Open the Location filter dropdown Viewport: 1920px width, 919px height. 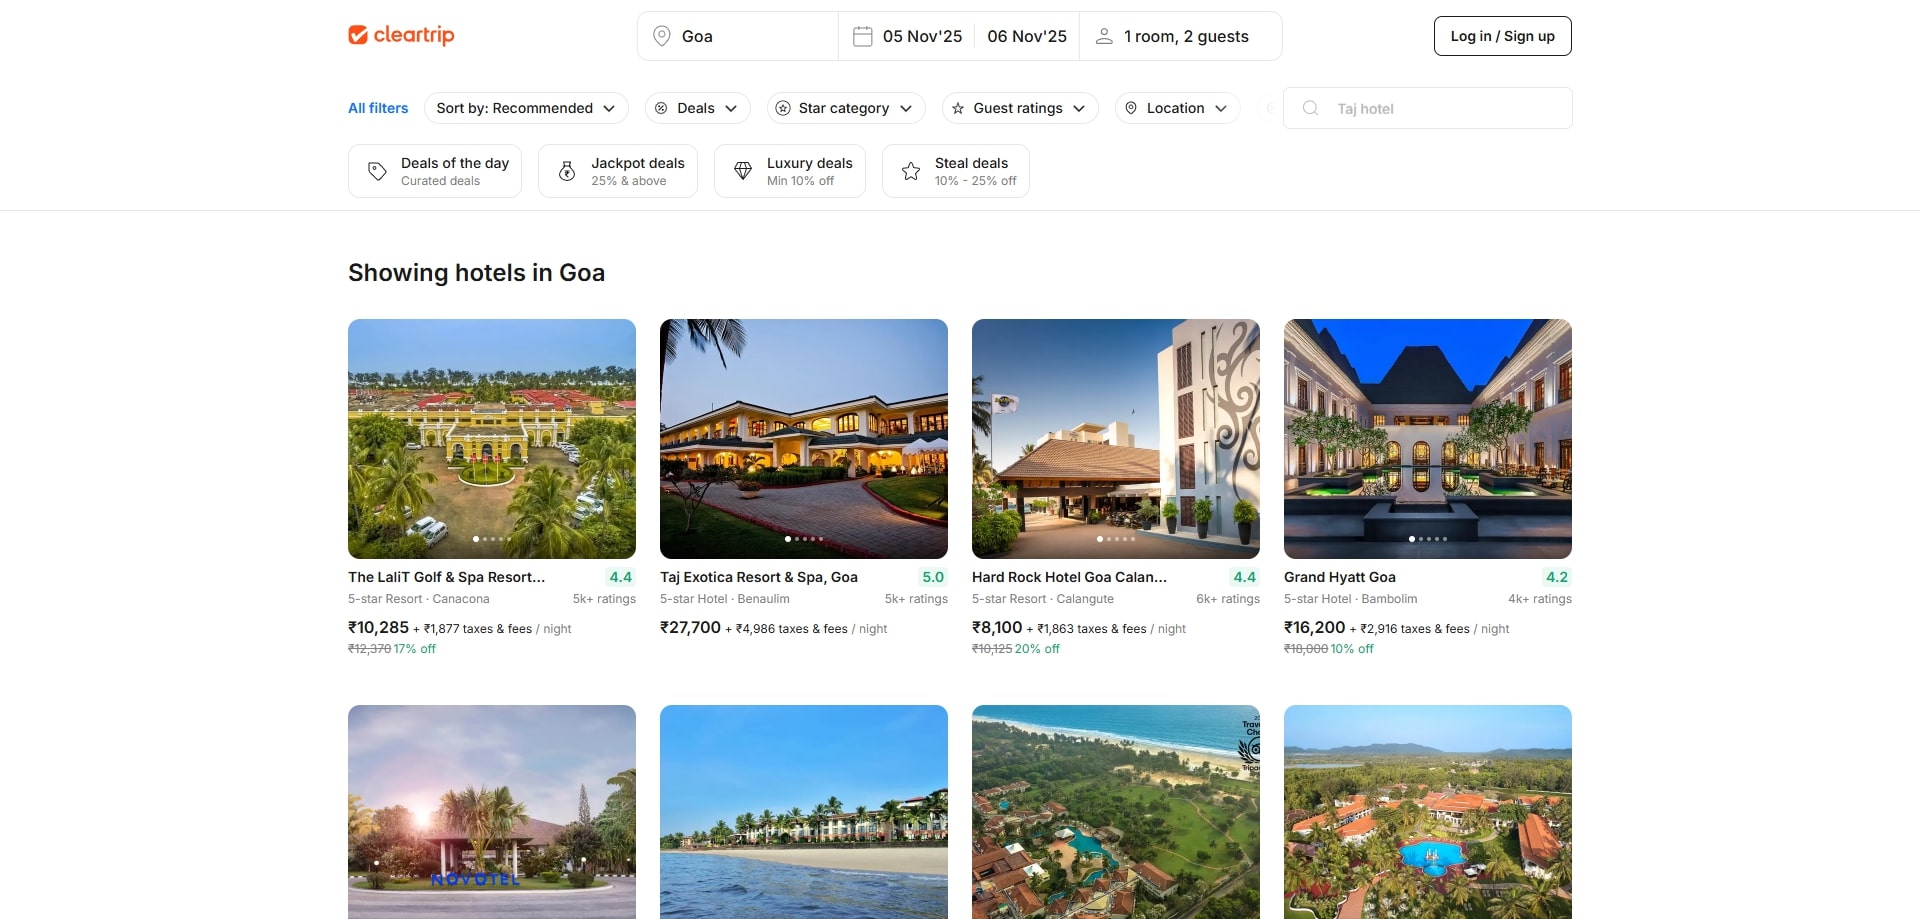[x=1178, y=108]
